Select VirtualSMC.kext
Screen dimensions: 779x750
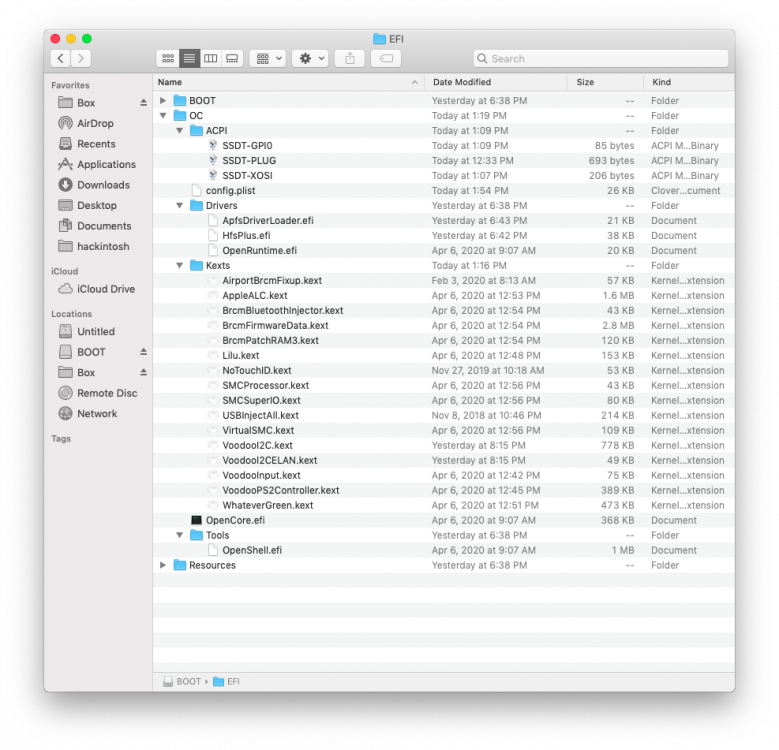444,431
